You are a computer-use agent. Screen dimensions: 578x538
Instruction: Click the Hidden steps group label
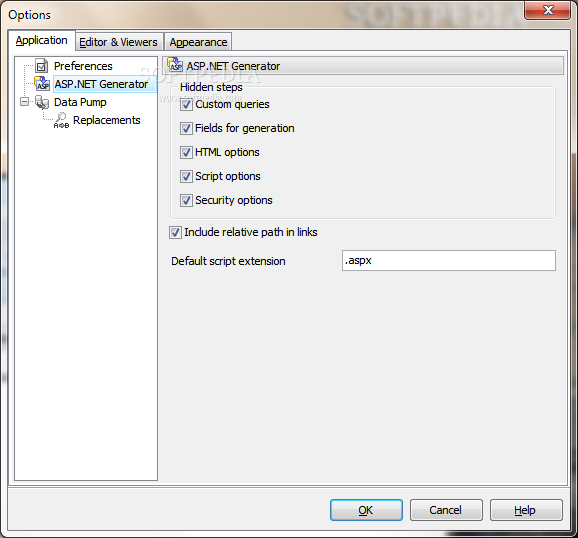coord(211,87)
